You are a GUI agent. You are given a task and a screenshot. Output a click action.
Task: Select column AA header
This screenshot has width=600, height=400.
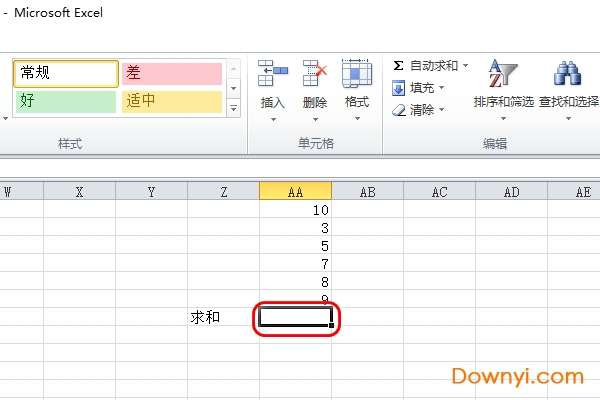tap(295, 191)
